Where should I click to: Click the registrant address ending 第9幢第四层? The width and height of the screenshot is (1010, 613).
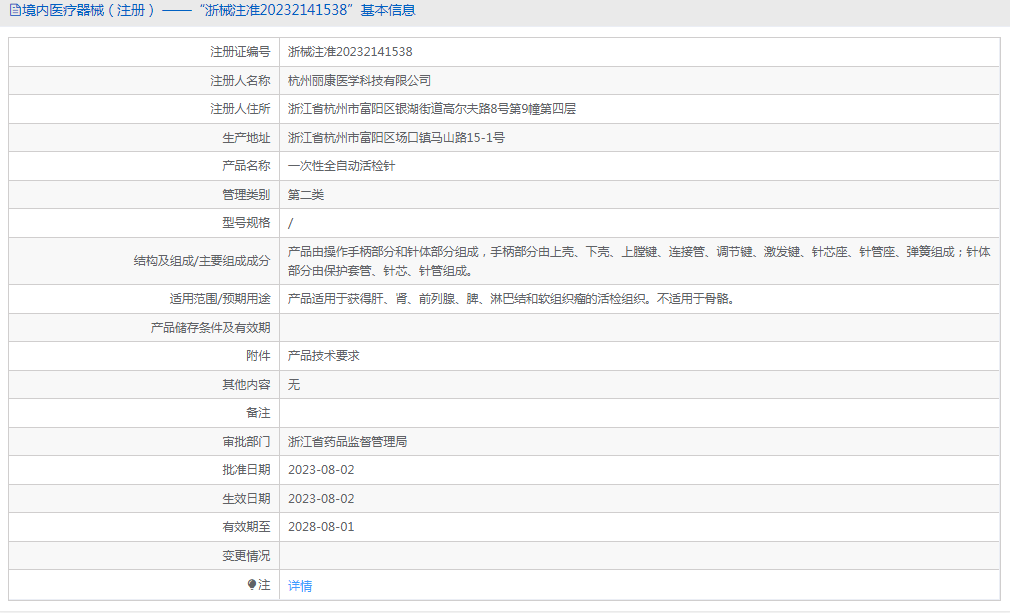(x=432, y=109)
